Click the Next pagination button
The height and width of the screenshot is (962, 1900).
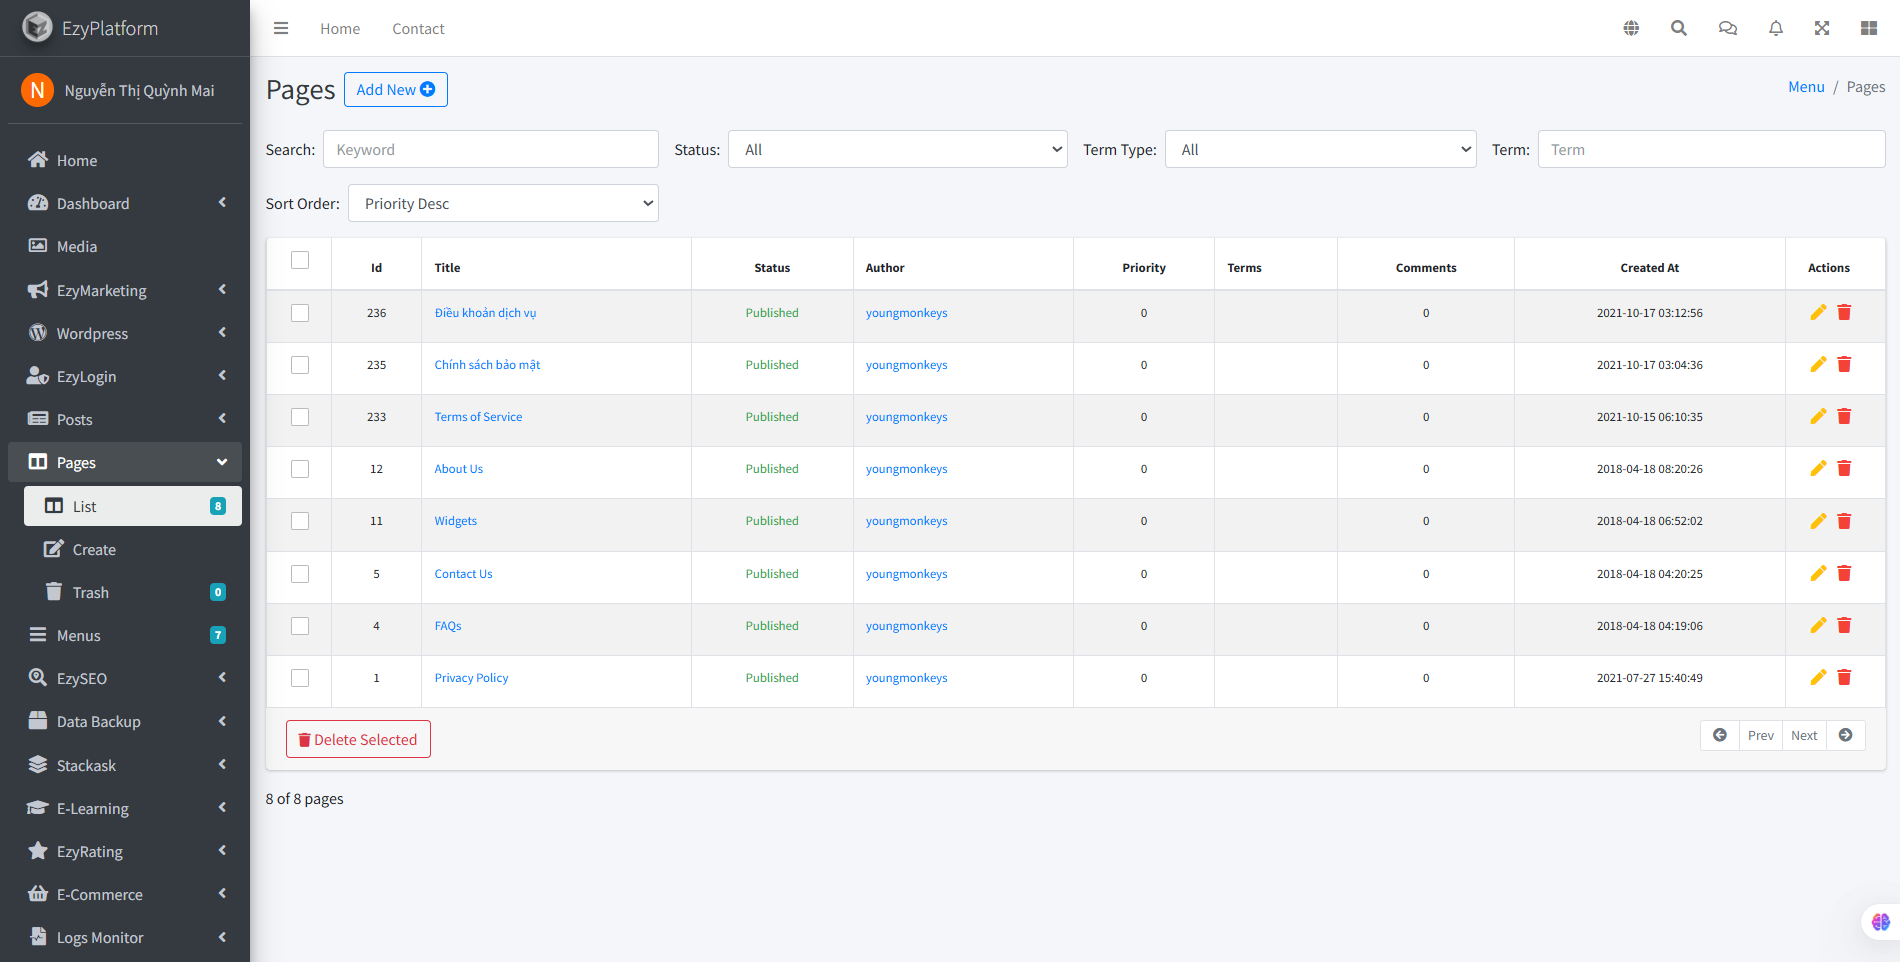coord(1804,735)
